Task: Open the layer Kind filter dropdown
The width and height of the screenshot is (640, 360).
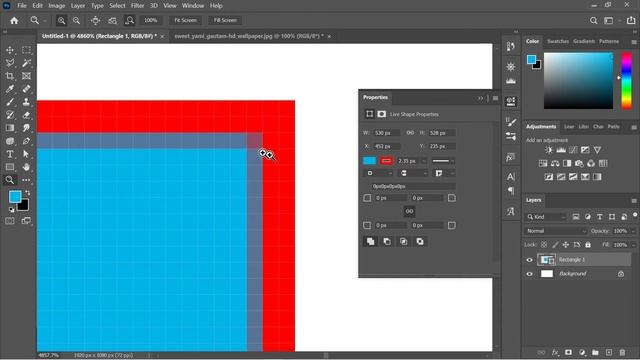Action: (545, 217)
